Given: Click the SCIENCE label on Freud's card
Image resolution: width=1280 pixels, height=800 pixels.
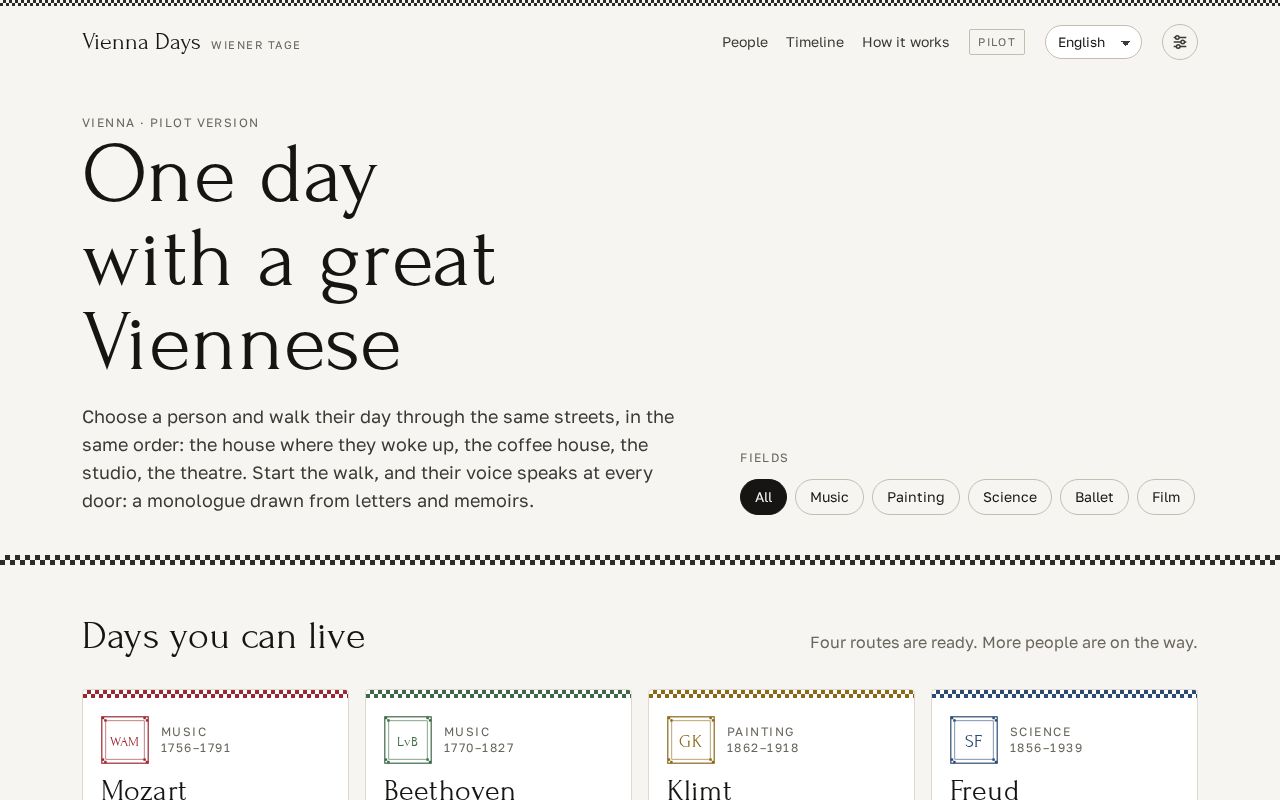Looking at the screenshot, I should pyautogui.click(x=1041, y=732).
